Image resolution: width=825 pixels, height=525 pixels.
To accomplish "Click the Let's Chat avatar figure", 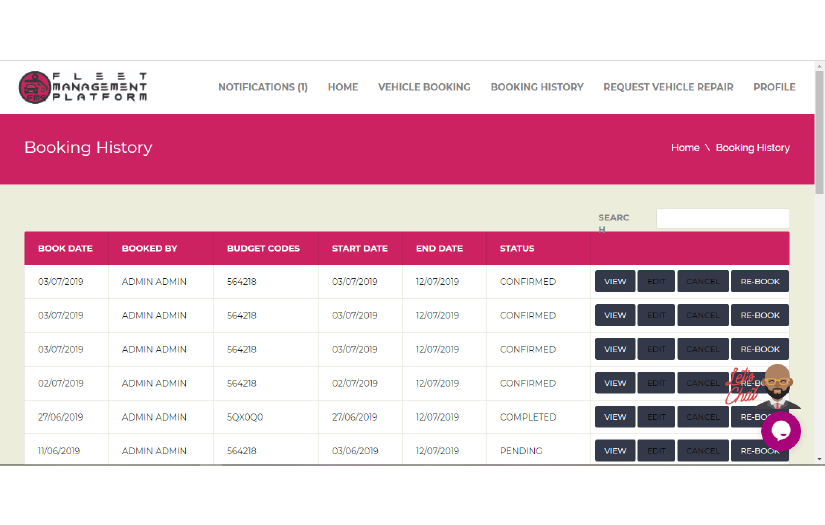I will 778,387.
